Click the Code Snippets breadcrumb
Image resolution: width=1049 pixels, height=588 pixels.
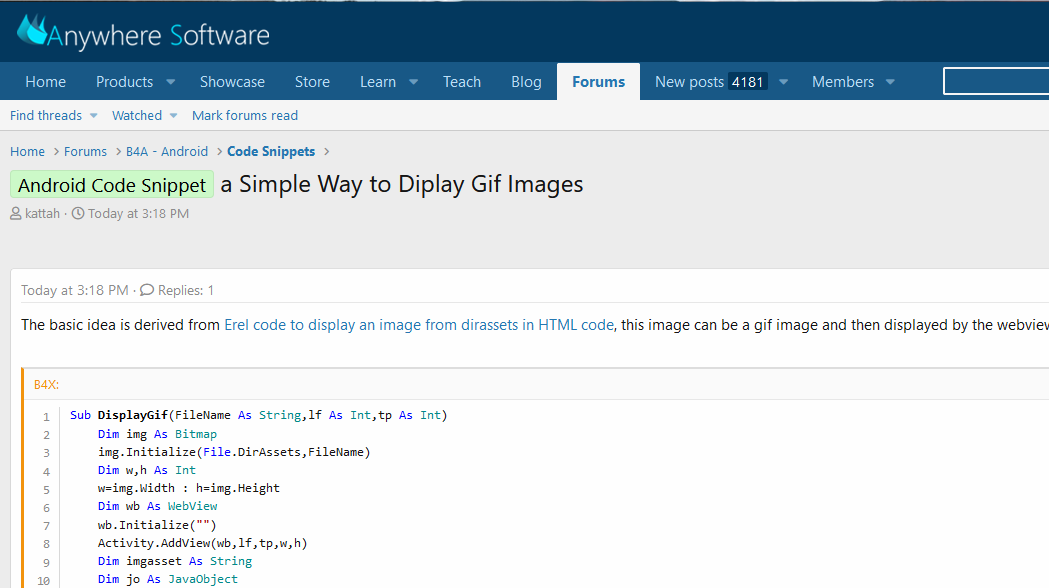pyautogui.click(x=271, y=152)
